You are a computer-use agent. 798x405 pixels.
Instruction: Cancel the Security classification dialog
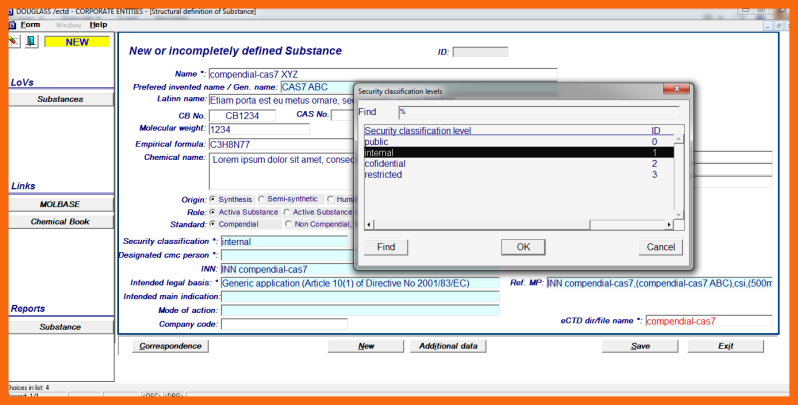[x=661, y=247]
